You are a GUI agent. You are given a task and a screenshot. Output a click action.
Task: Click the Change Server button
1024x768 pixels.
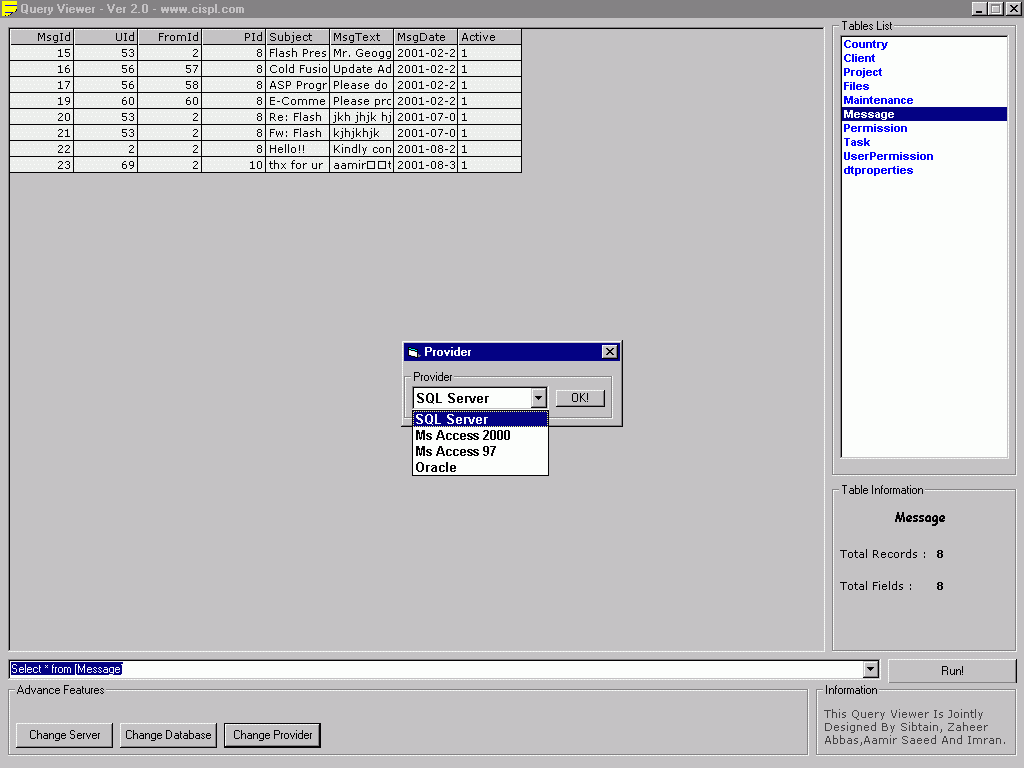[65, 735]
